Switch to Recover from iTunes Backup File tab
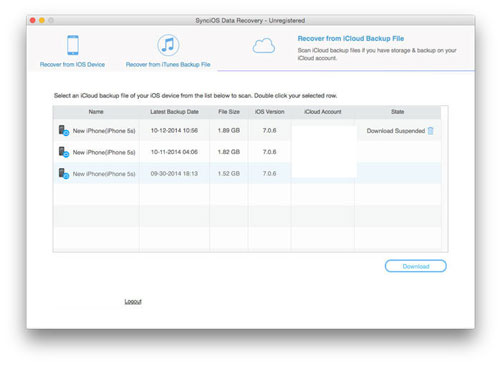The width and height of the screenshot is (500, 365). pyautogui.click(x=168, y=64)
